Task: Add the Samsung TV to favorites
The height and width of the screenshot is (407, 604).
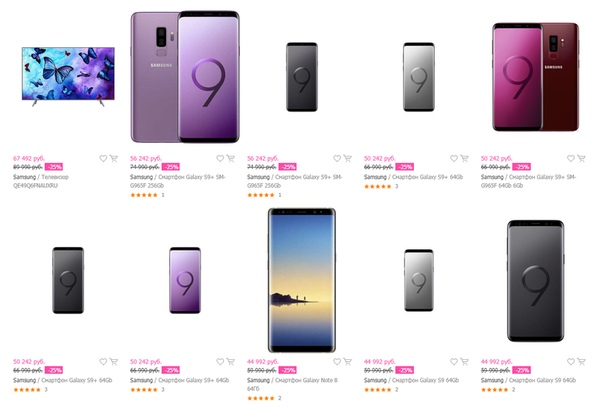Action: [x=103, y=158]
